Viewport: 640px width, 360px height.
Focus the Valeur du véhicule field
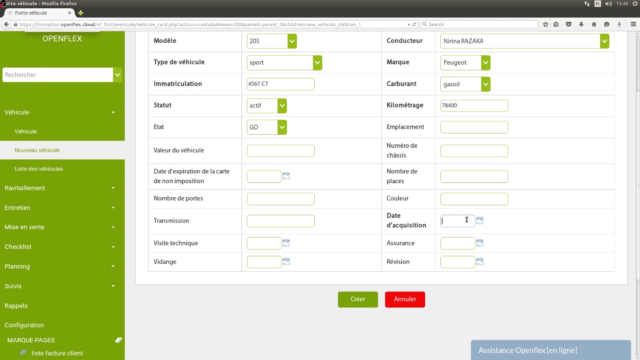tap(280, 151)
